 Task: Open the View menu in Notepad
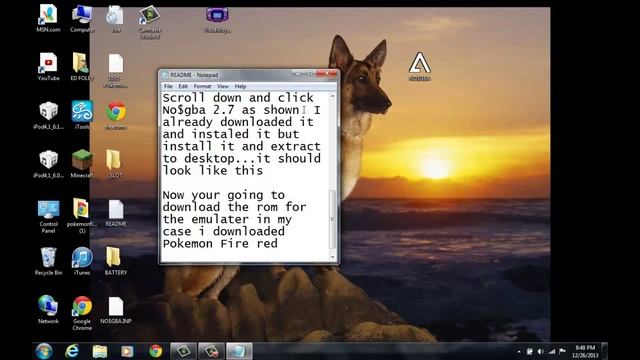tap(223, 87)
